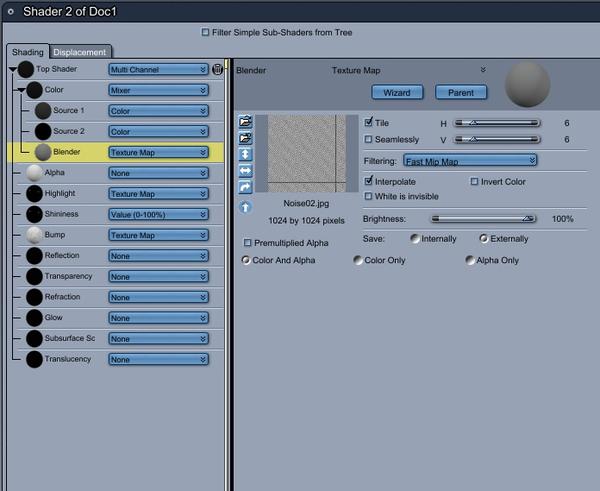This screenshot has height=491, width=600.
Task: Enable Filter Simple Sub-Shaders from Tree
Action: click(x=205, y=32)
